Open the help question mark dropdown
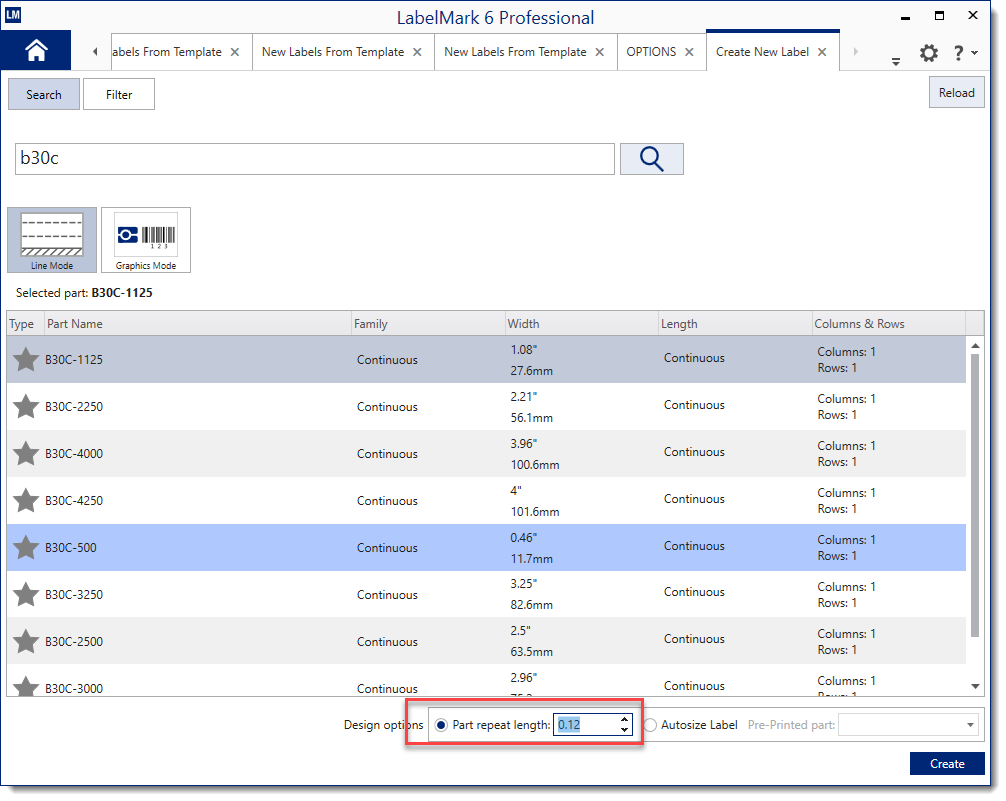Image resolution: width=1006 pixels, height=801 pixels. pos(965,53)
